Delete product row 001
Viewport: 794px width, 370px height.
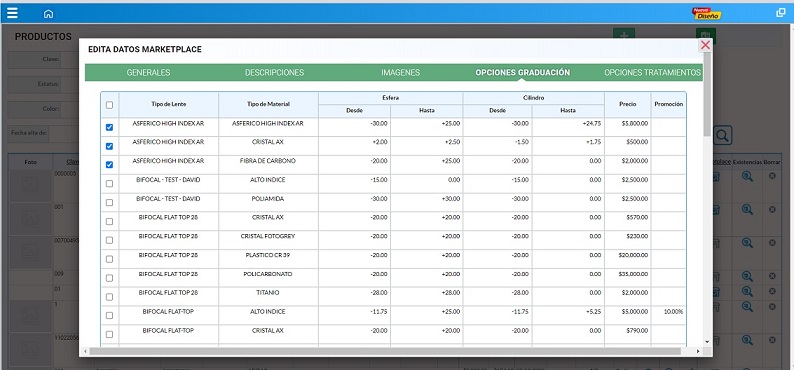coord(772,209)
